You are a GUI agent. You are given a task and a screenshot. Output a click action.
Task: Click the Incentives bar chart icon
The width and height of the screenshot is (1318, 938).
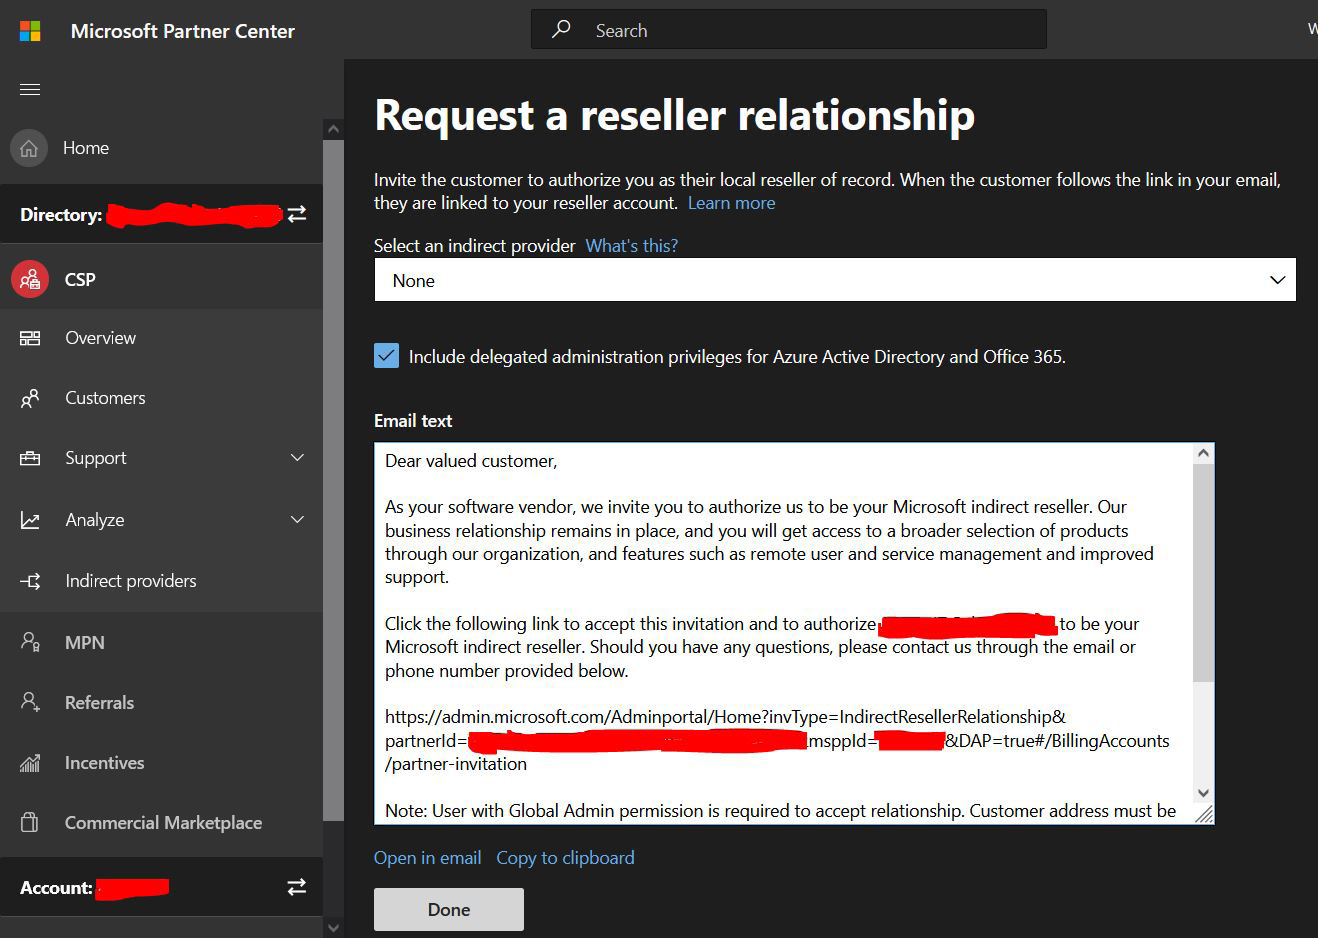30,763
